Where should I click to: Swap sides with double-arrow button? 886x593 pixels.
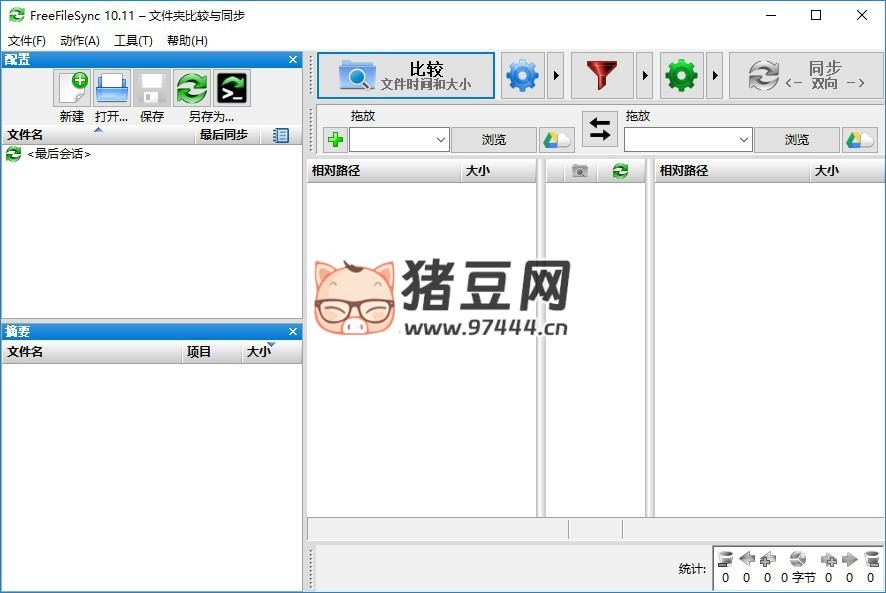pos(600,129)
